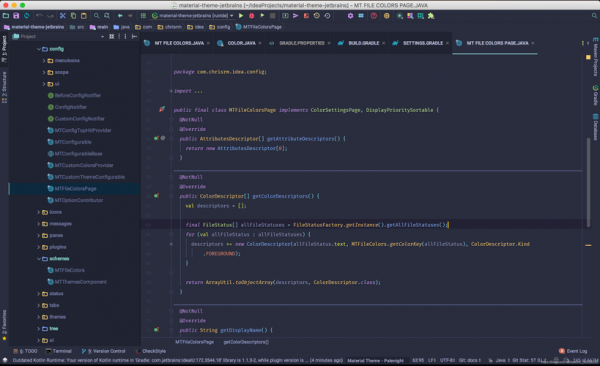Click the Paste clipboard icon
Image resolution: width=600 pixels, height=366 pixels.
(83, 16)
